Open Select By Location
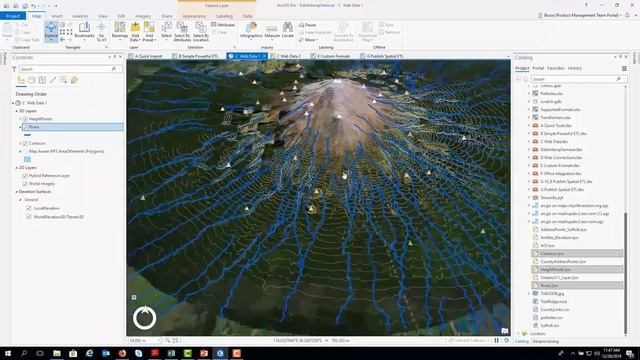Screen dimensions: 640x360 (200, 31)
